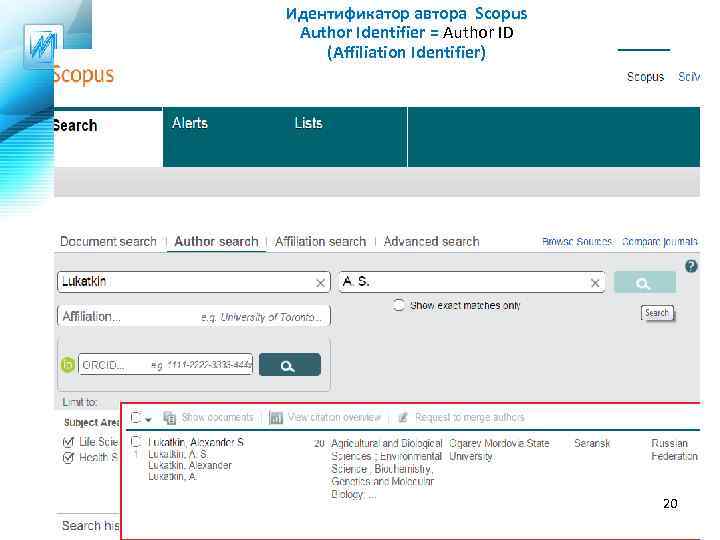This screenshot has width=720, height=540.
Task: Click the dark ORCID search magnifier button
Action: click(290, 365)
